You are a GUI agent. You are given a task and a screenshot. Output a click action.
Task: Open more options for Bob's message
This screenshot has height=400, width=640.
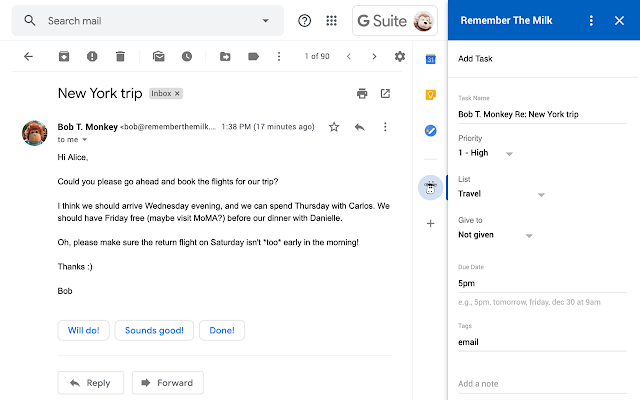click(x=385, y=127)
